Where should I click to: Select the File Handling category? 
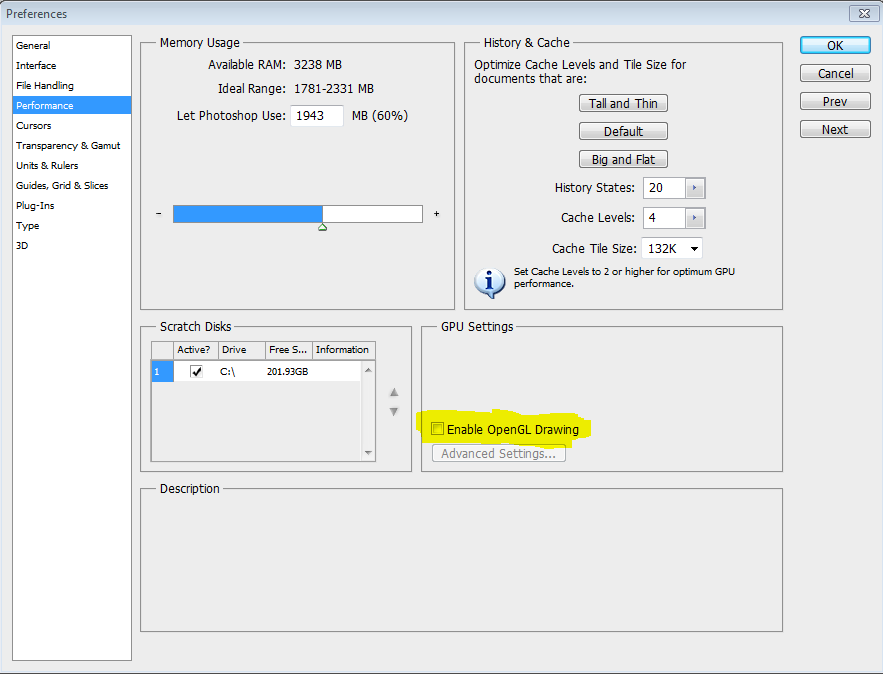pos(72,86)
